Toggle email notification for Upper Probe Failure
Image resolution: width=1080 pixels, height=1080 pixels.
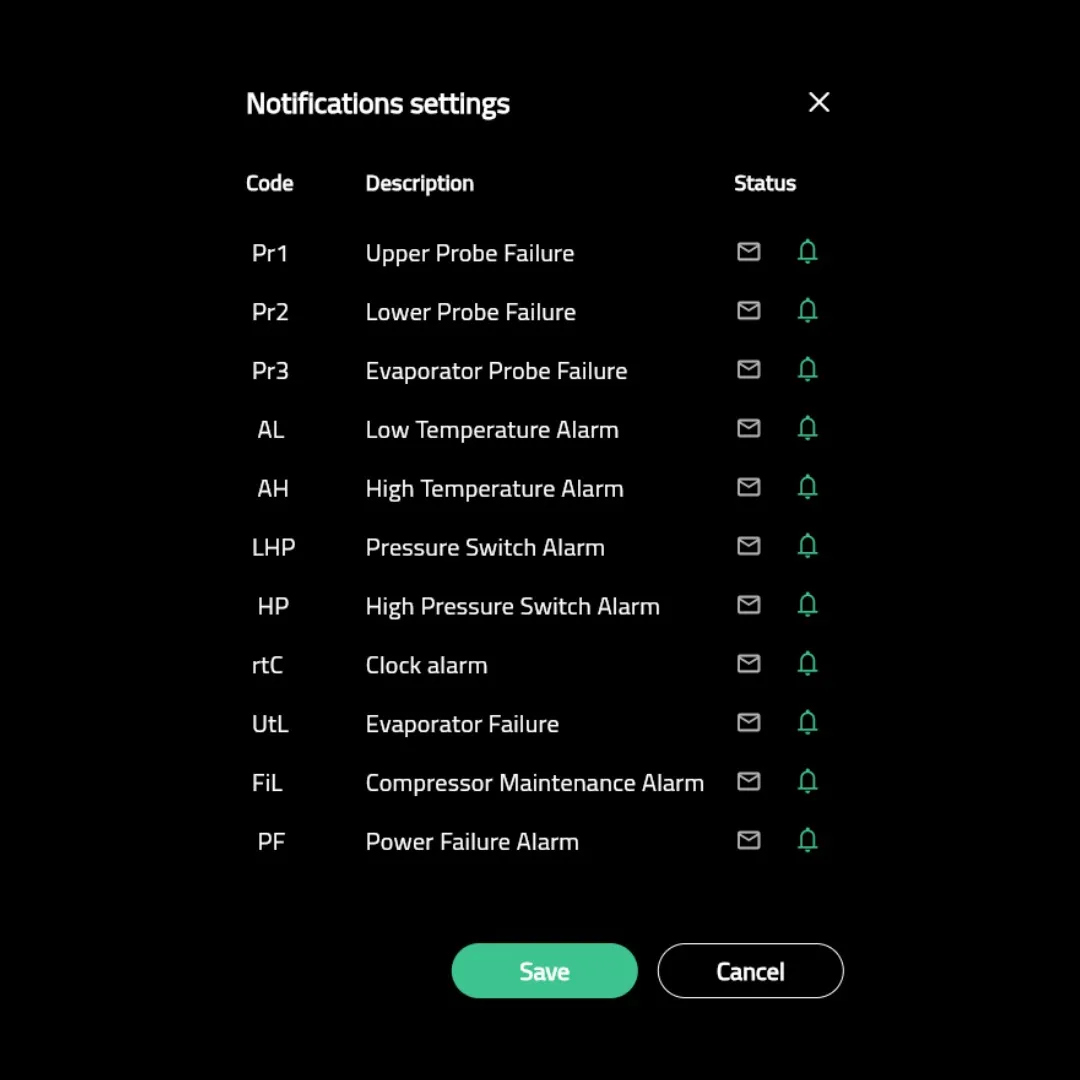[x=748, y=252]
